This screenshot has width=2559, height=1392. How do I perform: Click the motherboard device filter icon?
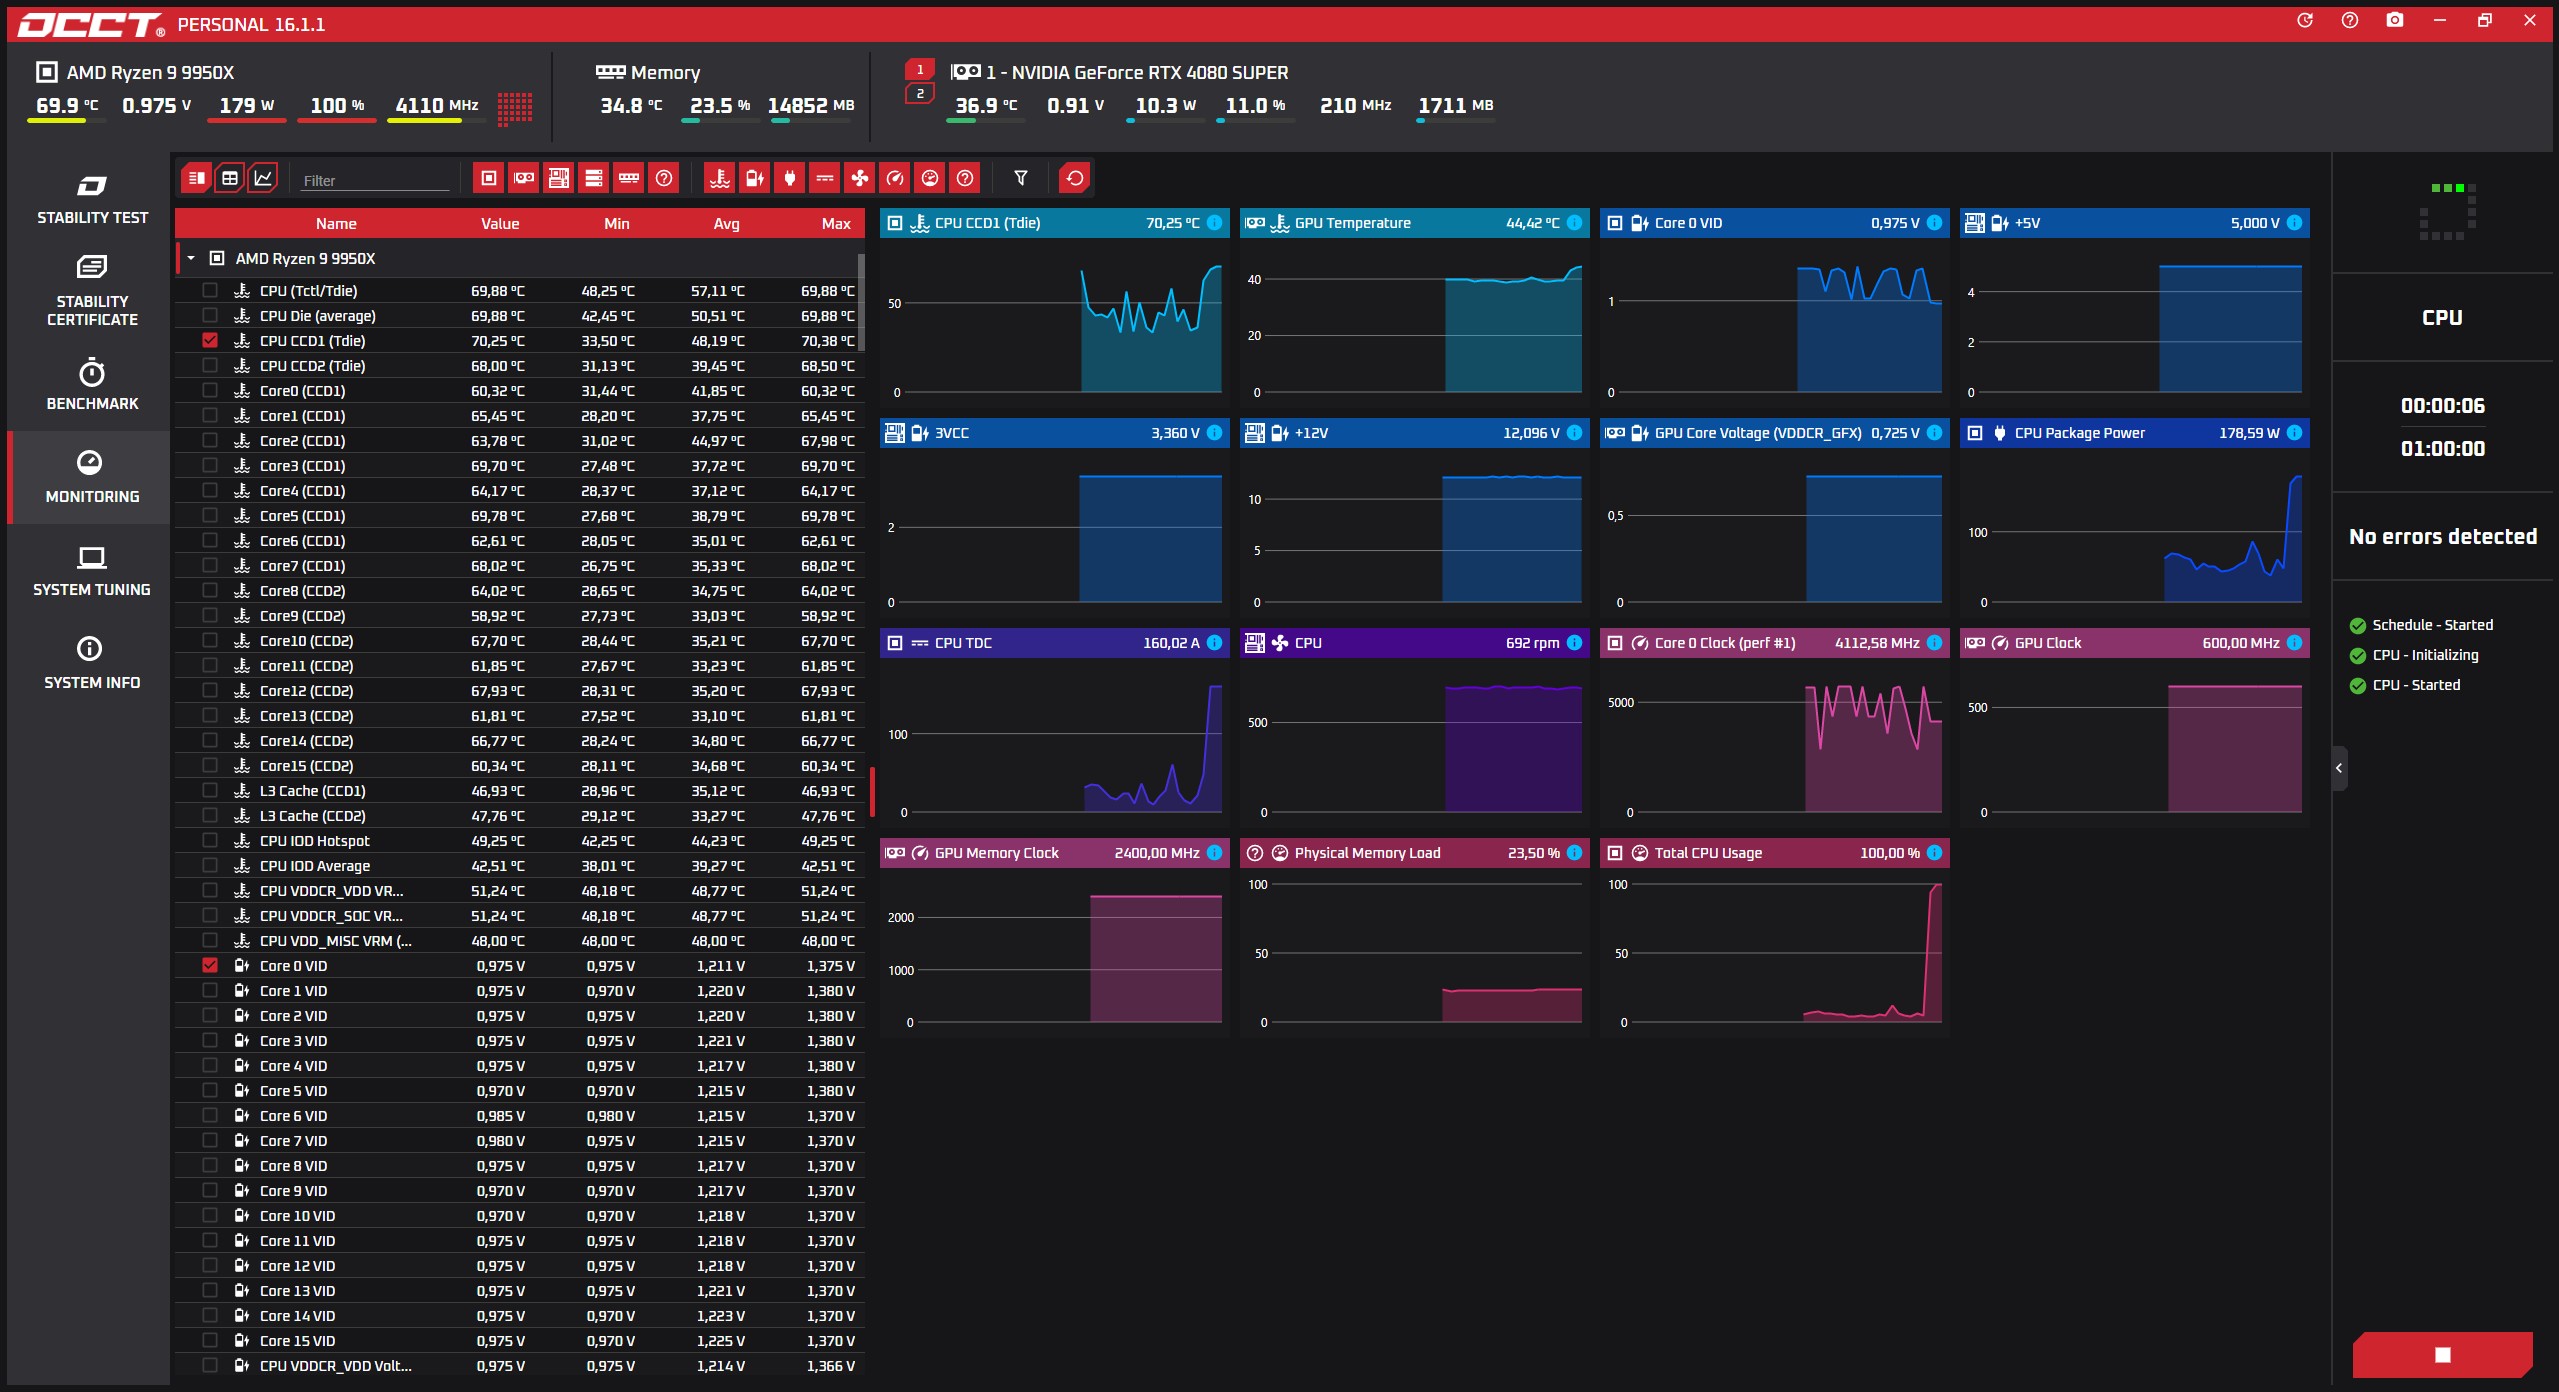559,178
